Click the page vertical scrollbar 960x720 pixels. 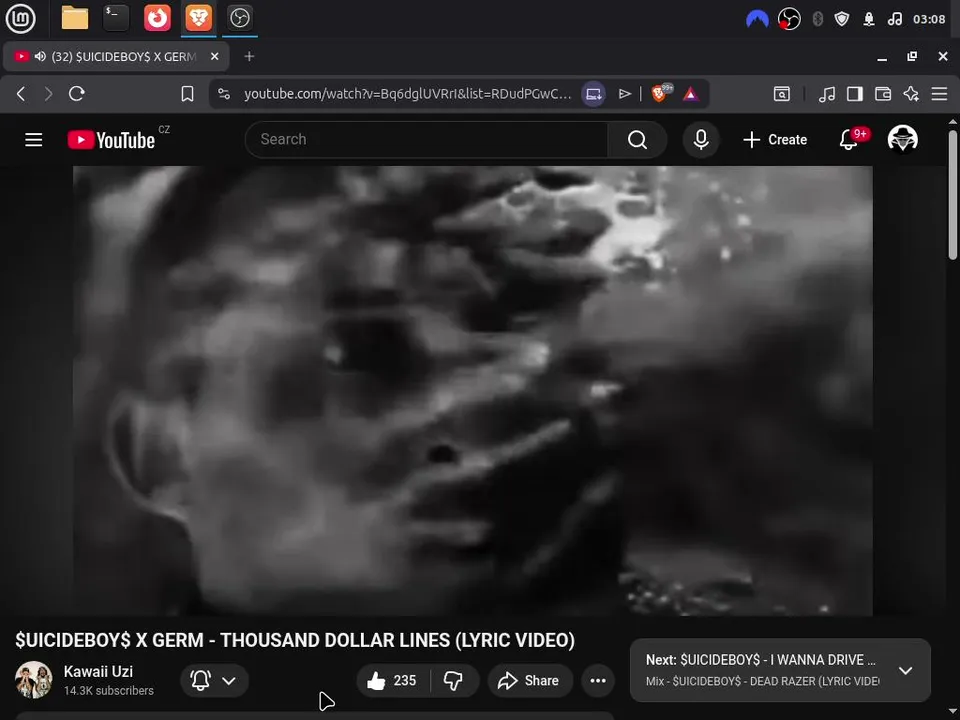pos(953,195)
